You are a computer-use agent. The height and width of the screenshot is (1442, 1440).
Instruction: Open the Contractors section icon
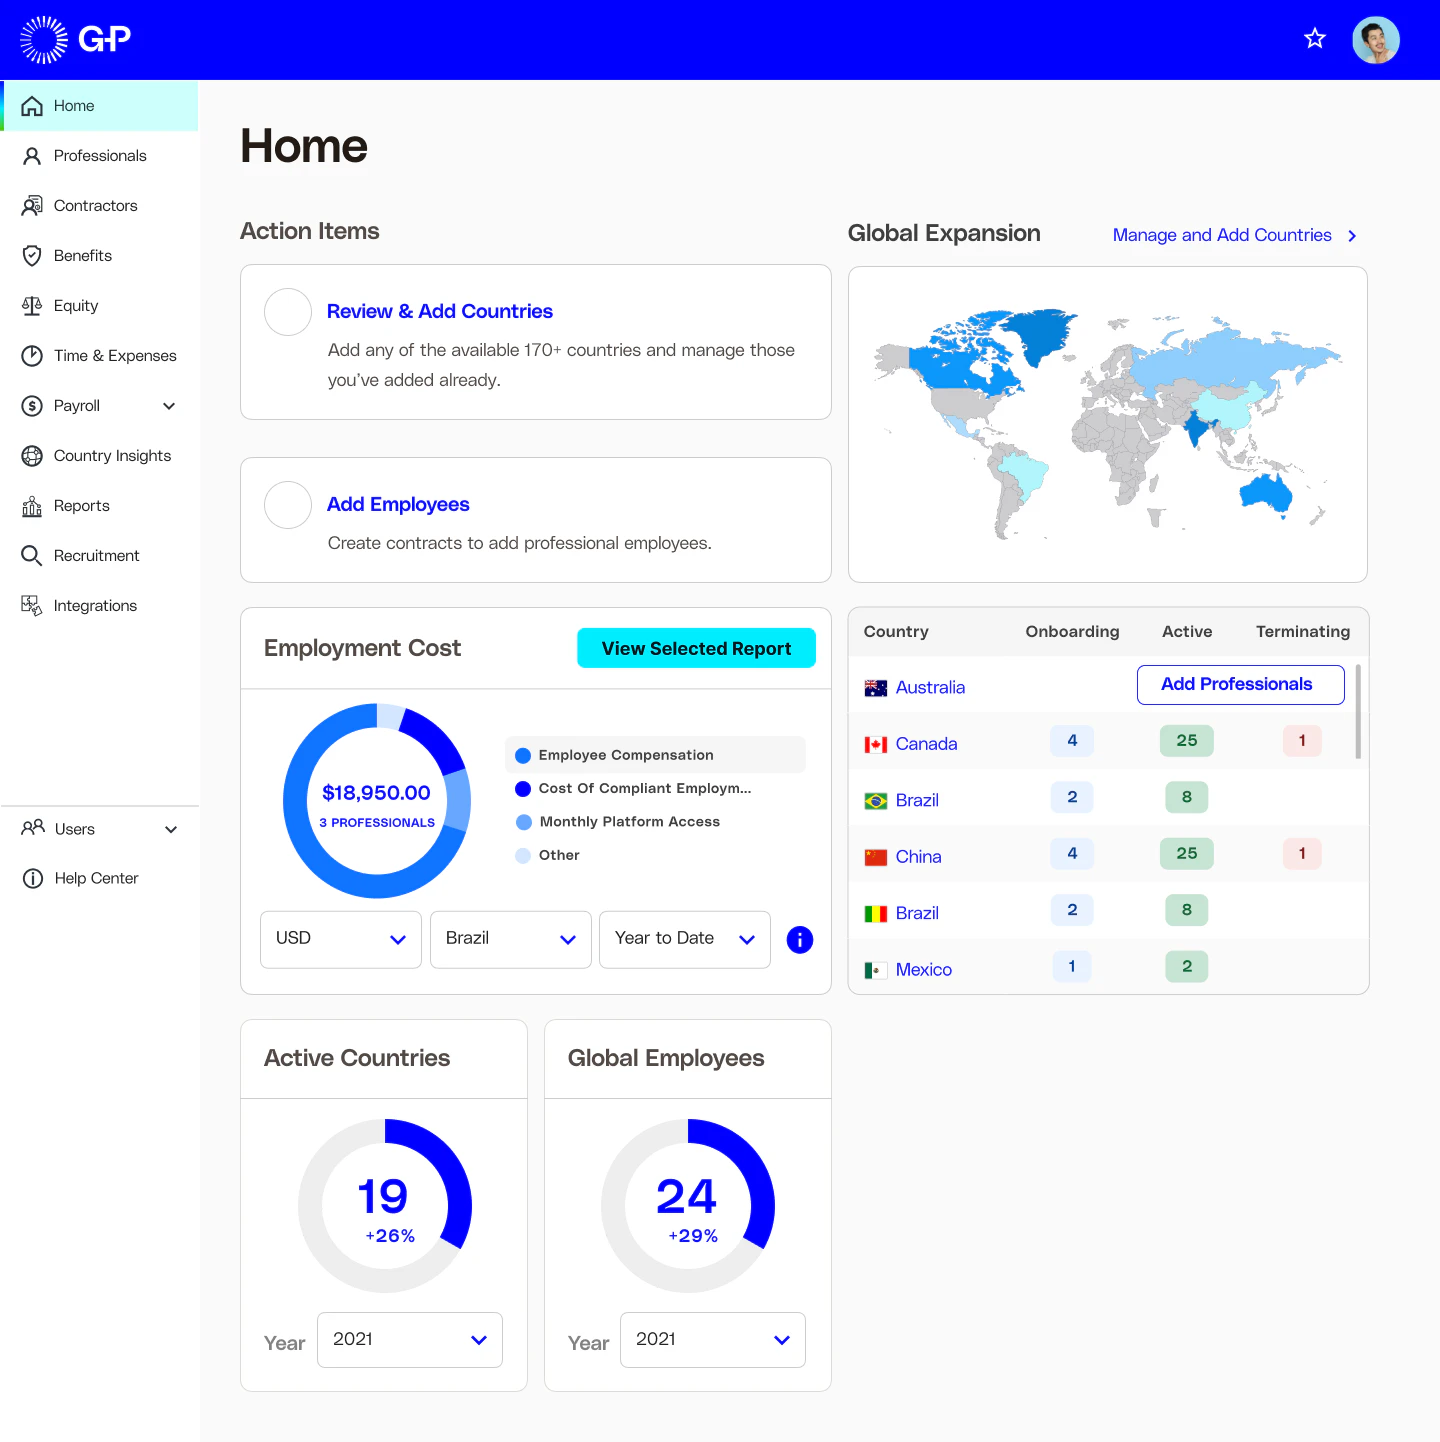coord(31,205)
